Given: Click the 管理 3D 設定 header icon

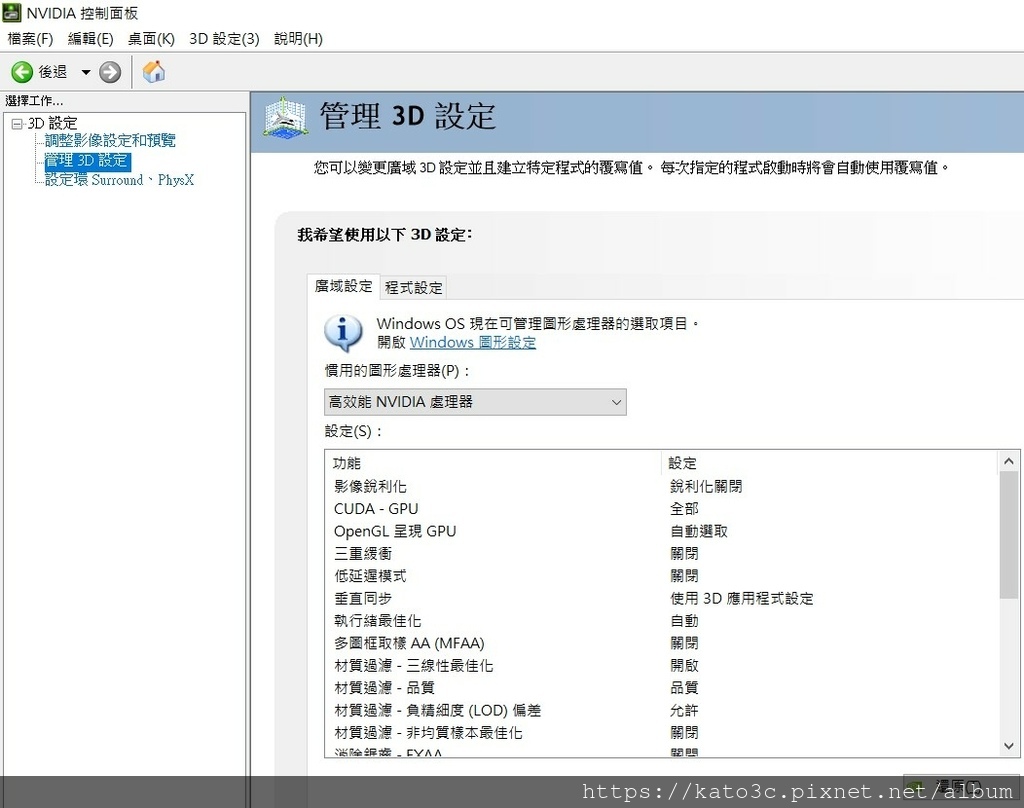Looking at the screenshot, I should pos(285,118).
